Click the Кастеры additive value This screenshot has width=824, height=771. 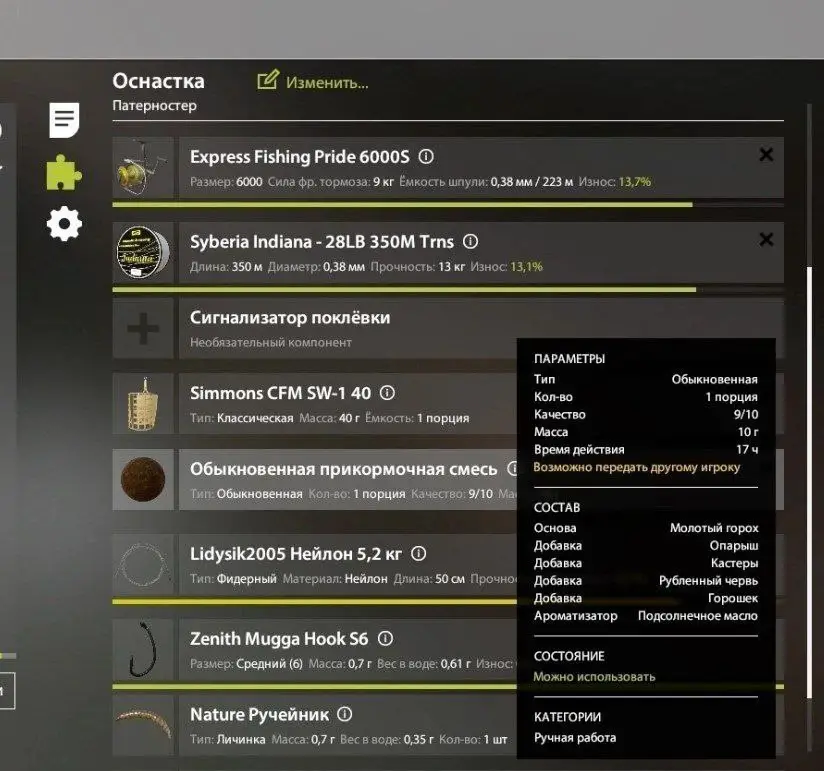734,563
